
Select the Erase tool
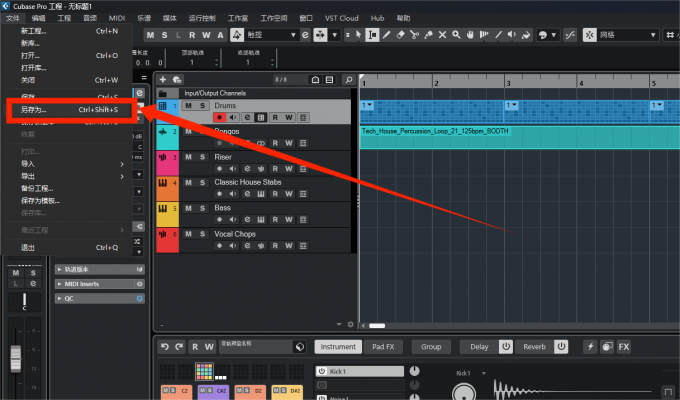400,35
